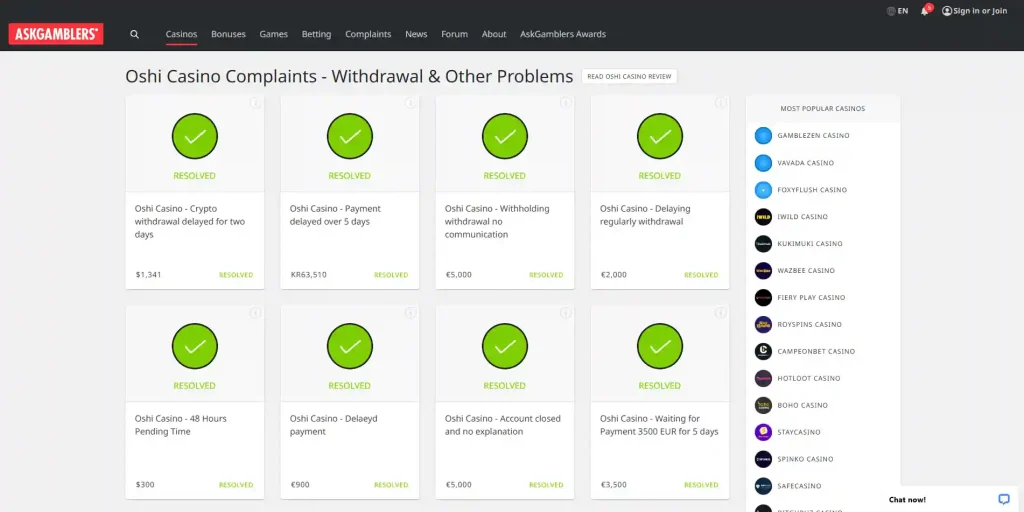Click info icon on Account closed card

(x=566, y=313)
